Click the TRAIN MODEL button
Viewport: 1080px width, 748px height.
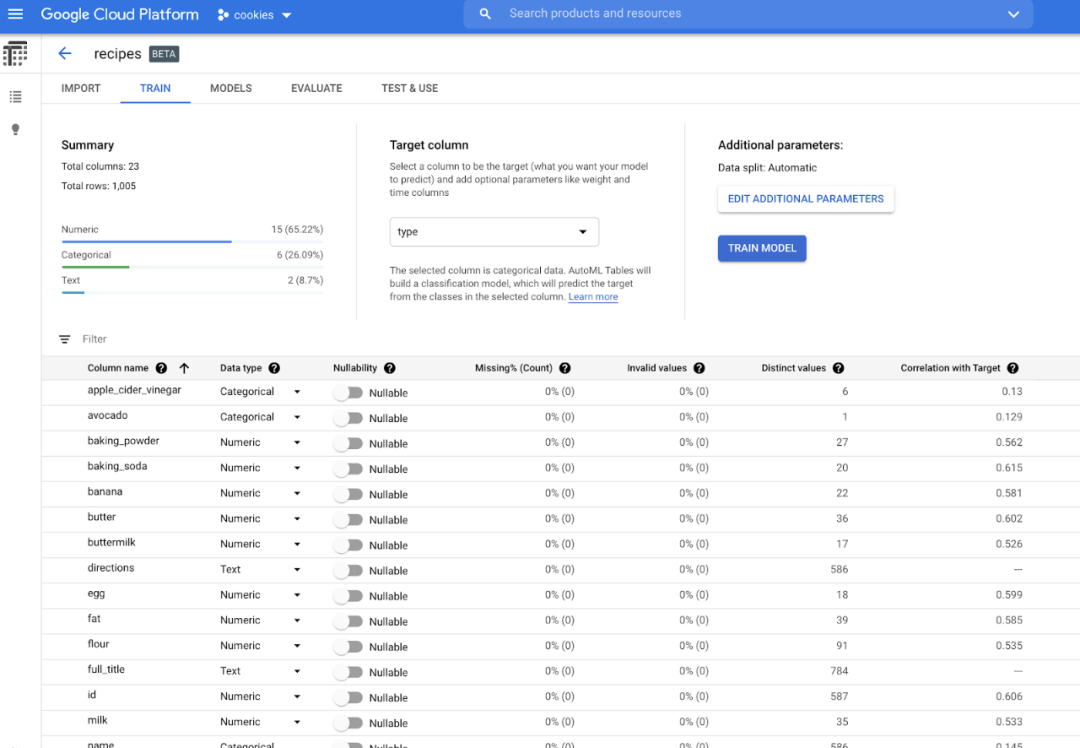(x=761, y=248)
